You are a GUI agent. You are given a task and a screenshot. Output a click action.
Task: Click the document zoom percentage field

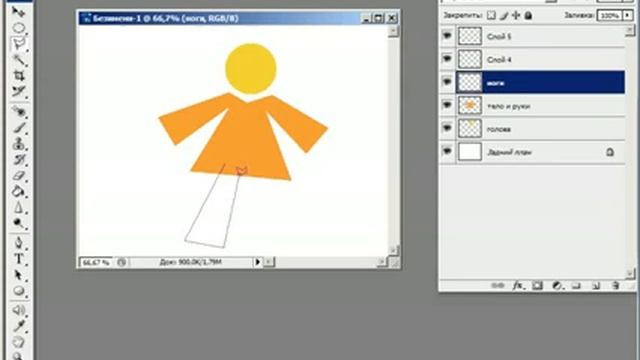[96, 262]
